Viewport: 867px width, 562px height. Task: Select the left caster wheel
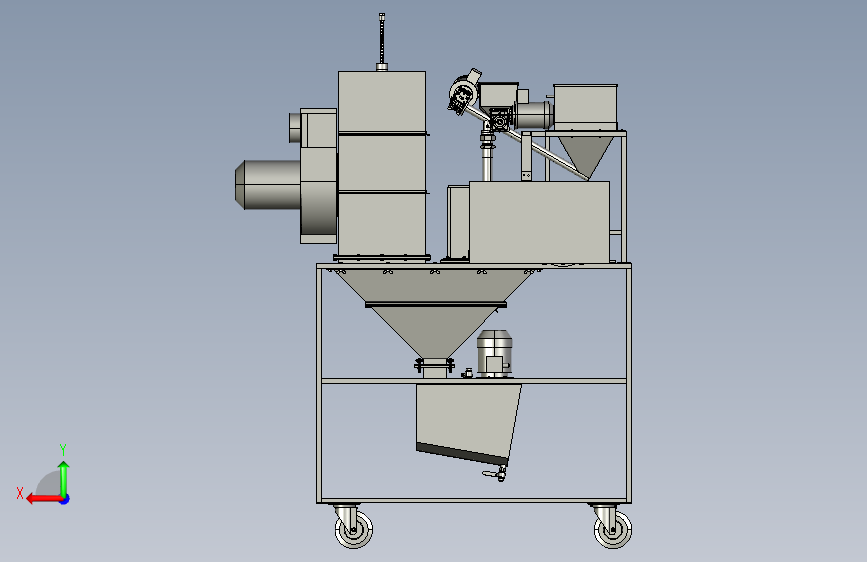353,529
